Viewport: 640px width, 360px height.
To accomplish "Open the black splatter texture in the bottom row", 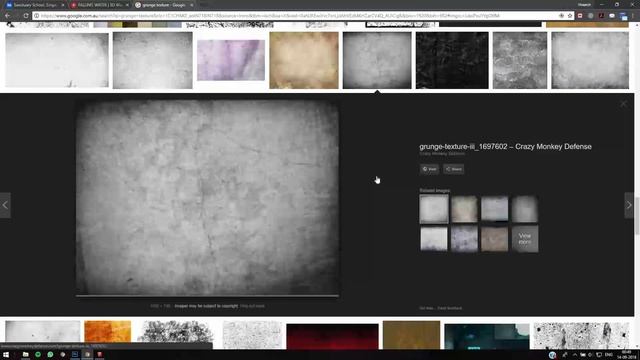I will [x=582, y=336].
